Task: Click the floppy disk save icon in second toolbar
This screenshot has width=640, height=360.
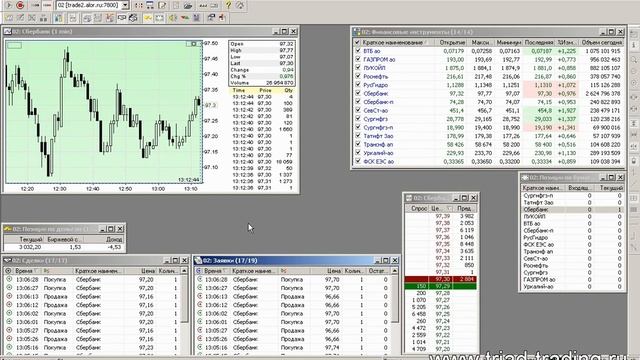Action: [x=197, y=18]
